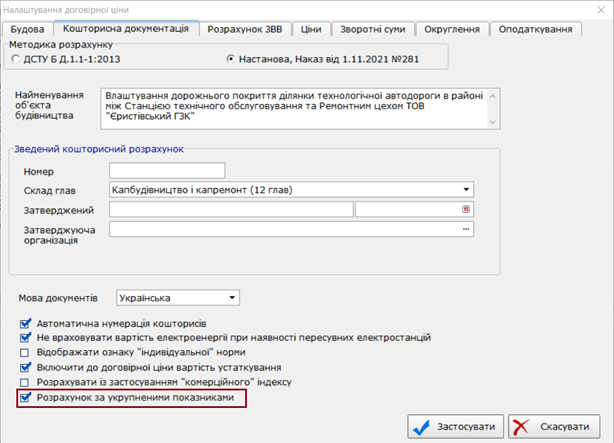Select Настанова, Наказ від 1.11.2021 №281 option
This screenshot has width=614, height=443.
pyautogui.click(x=231, y=59)
